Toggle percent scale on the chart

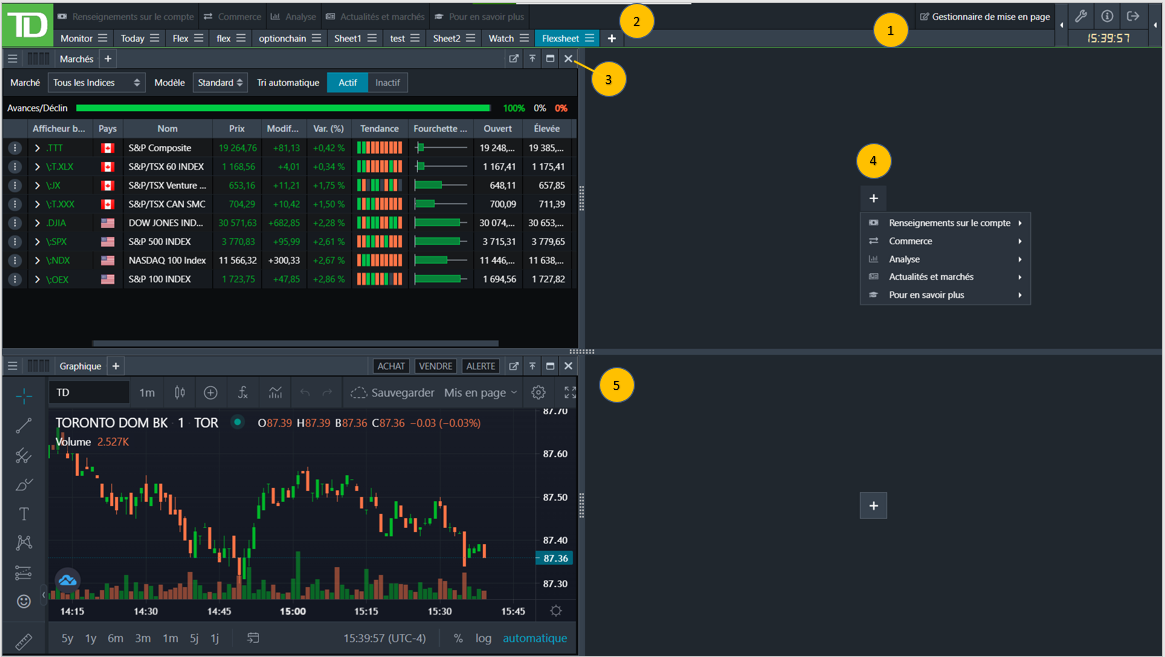(458, 638)
